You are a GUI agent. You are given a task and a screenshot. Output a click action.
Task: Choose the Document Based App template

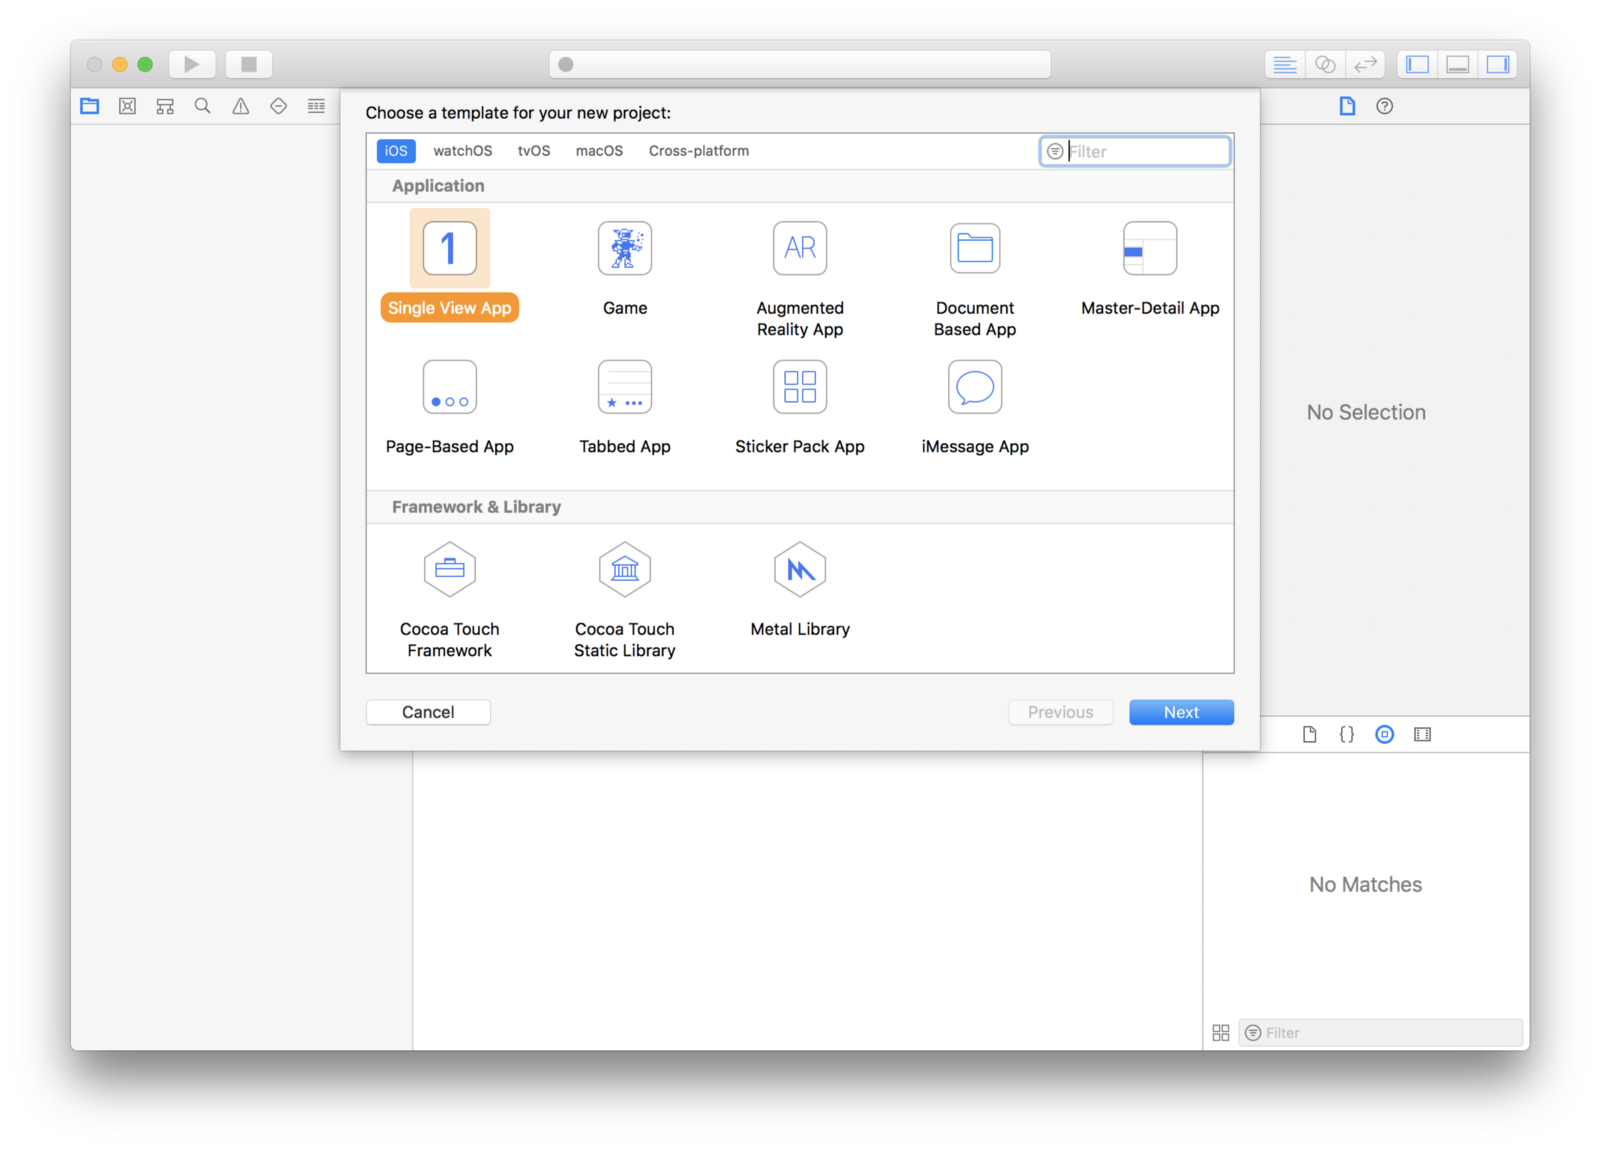pyautogui.click(x=975, y=278)
